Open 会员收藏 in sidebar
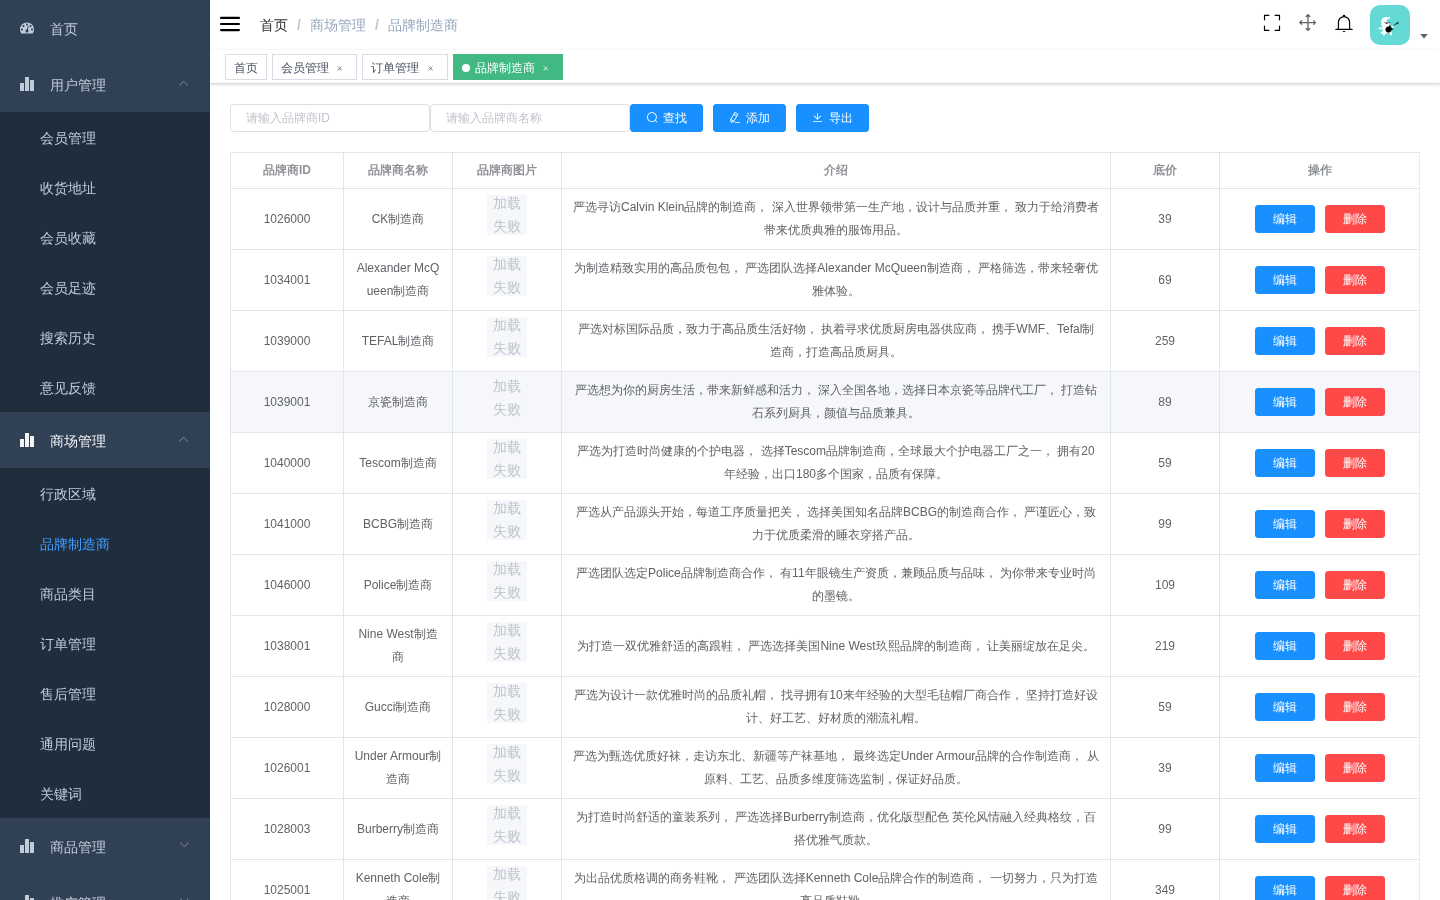 (x=105, y=238)
